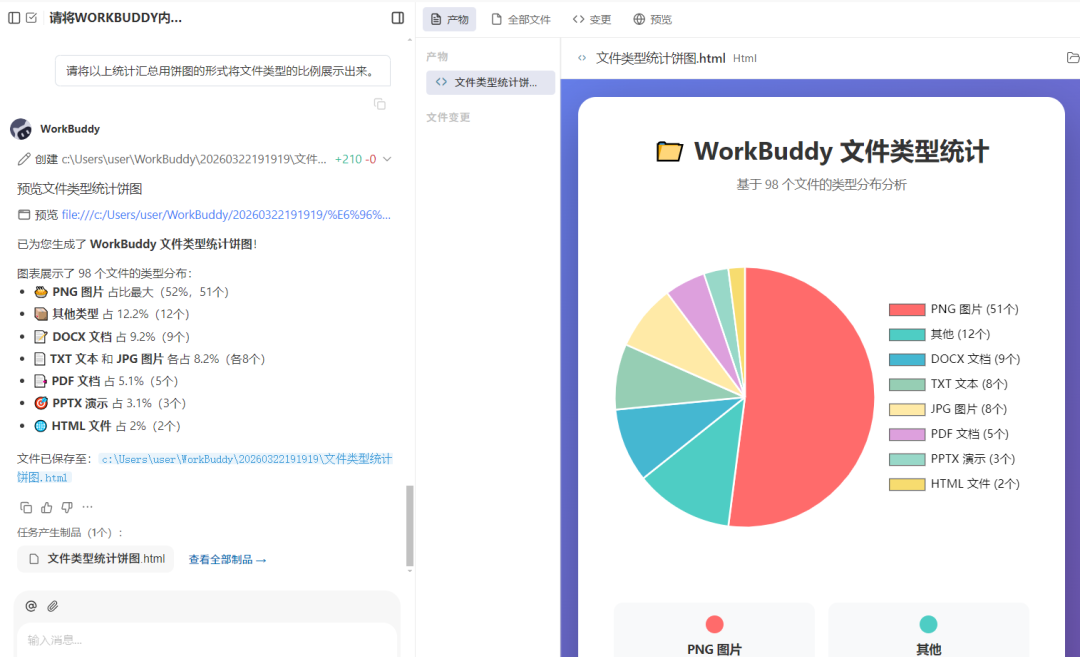Click the preview window icon beside link
Viewport: 1080px width, 657px height.
(x=23, y=215)
